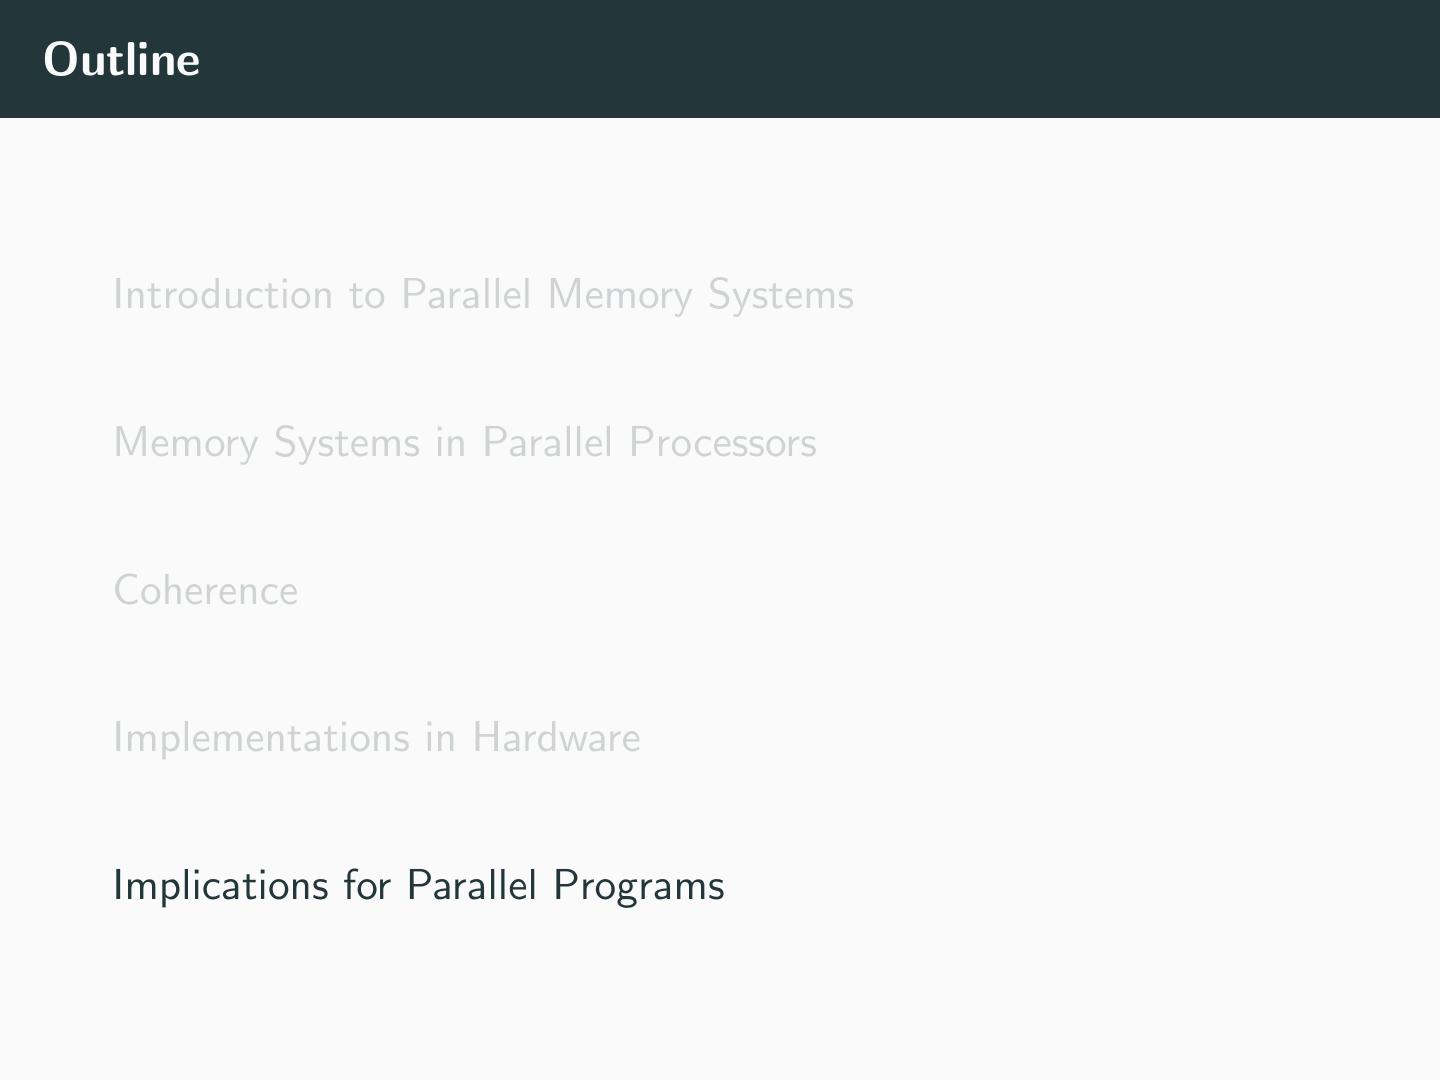Go to the Coherence section

(206, 591)
